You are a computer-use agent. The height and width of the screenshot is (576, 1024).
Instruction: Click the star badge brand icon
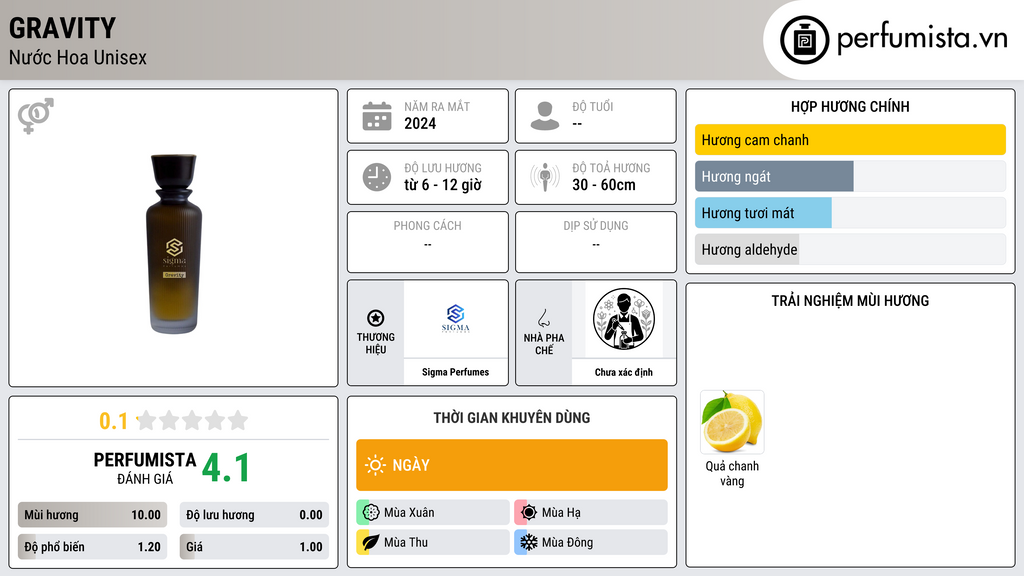(x=376, y=318)
